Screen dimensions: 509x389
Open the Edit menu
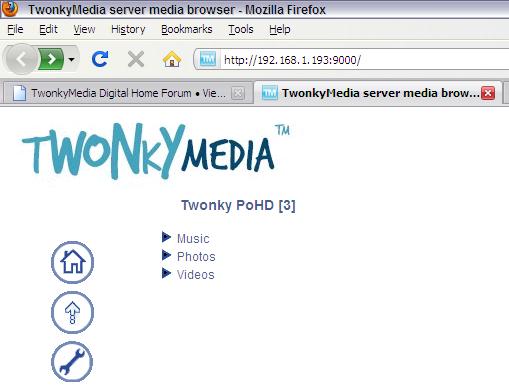click(48, 29)
